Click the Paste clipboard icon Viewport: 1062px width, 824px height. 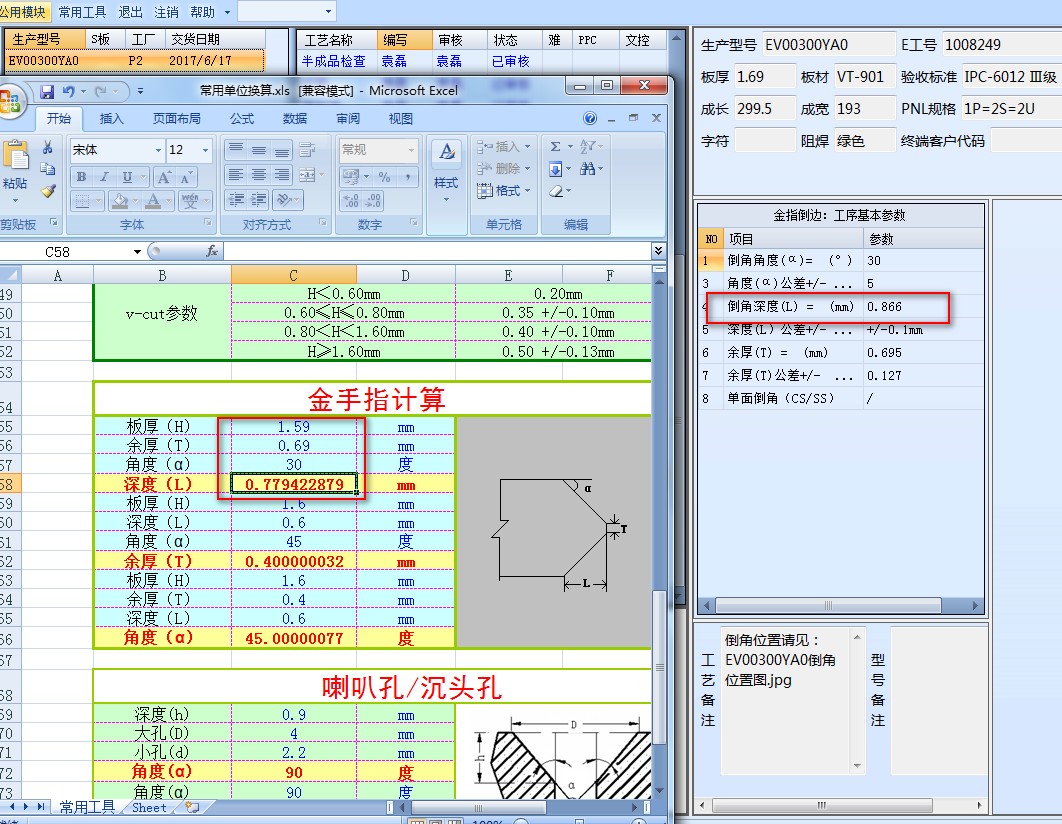[16, 155]
